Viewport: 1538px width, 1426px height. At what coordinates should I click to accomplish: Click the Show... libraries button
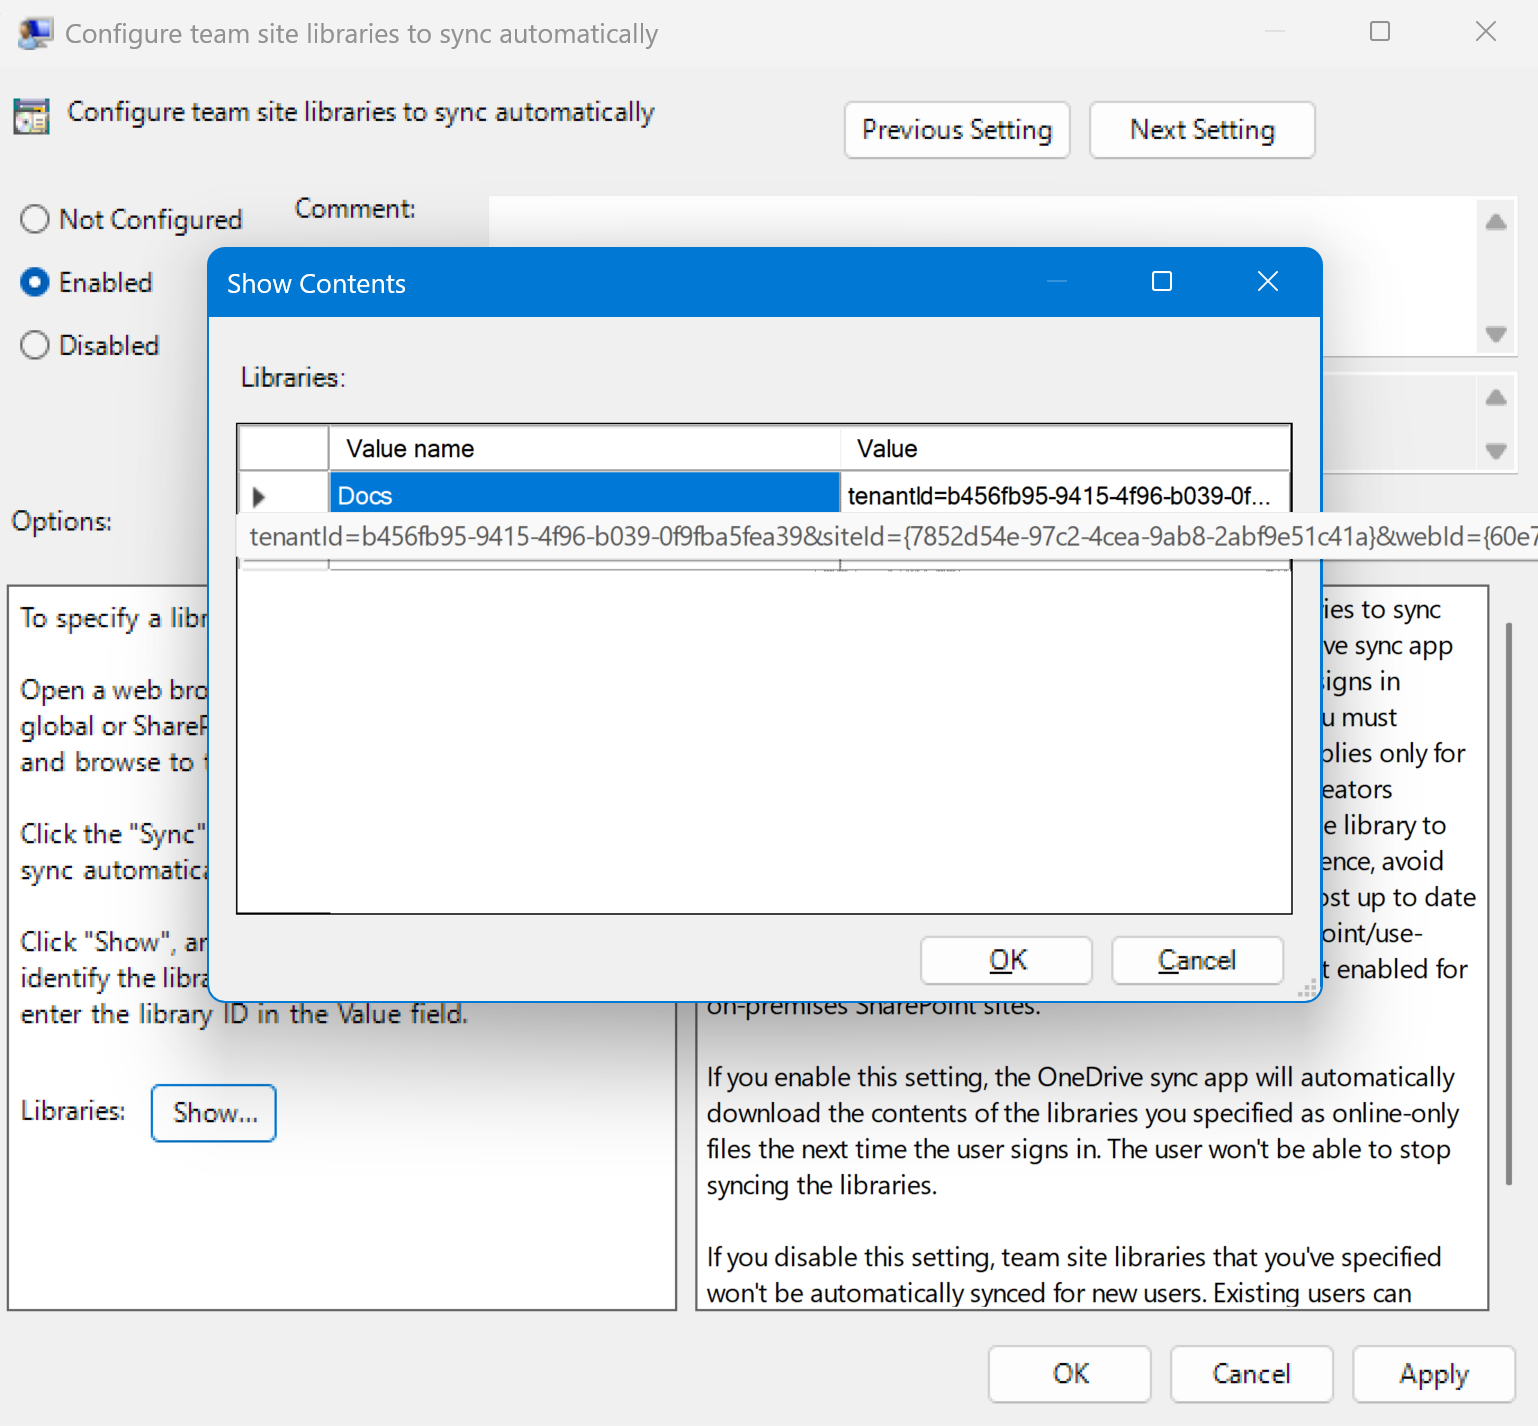[213, 1112]
